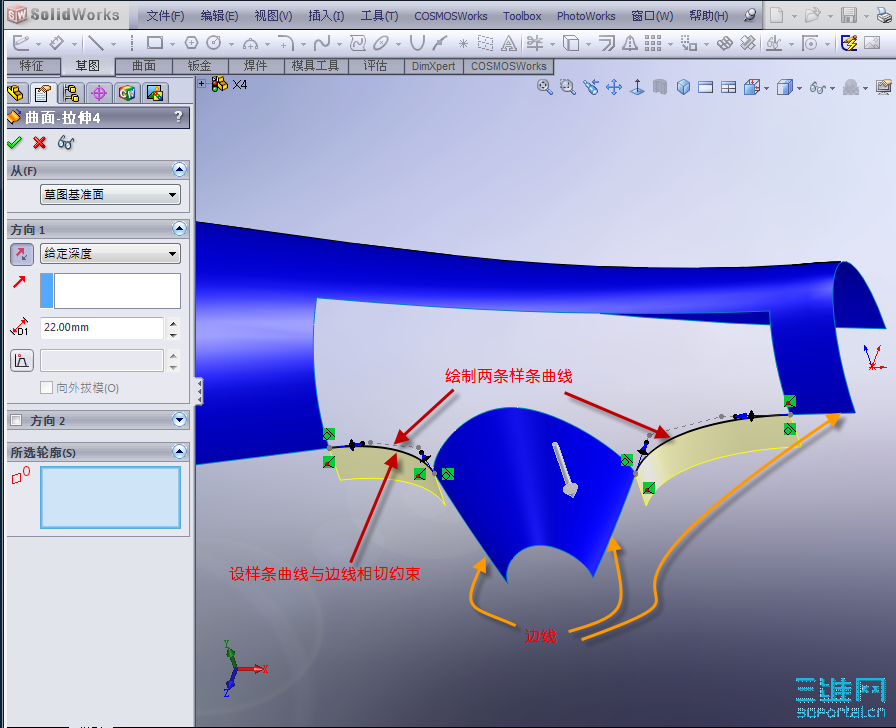The image size is (896, 728).
Task: Click the Zoom to Area icon
Action: (x=567, y=87)
